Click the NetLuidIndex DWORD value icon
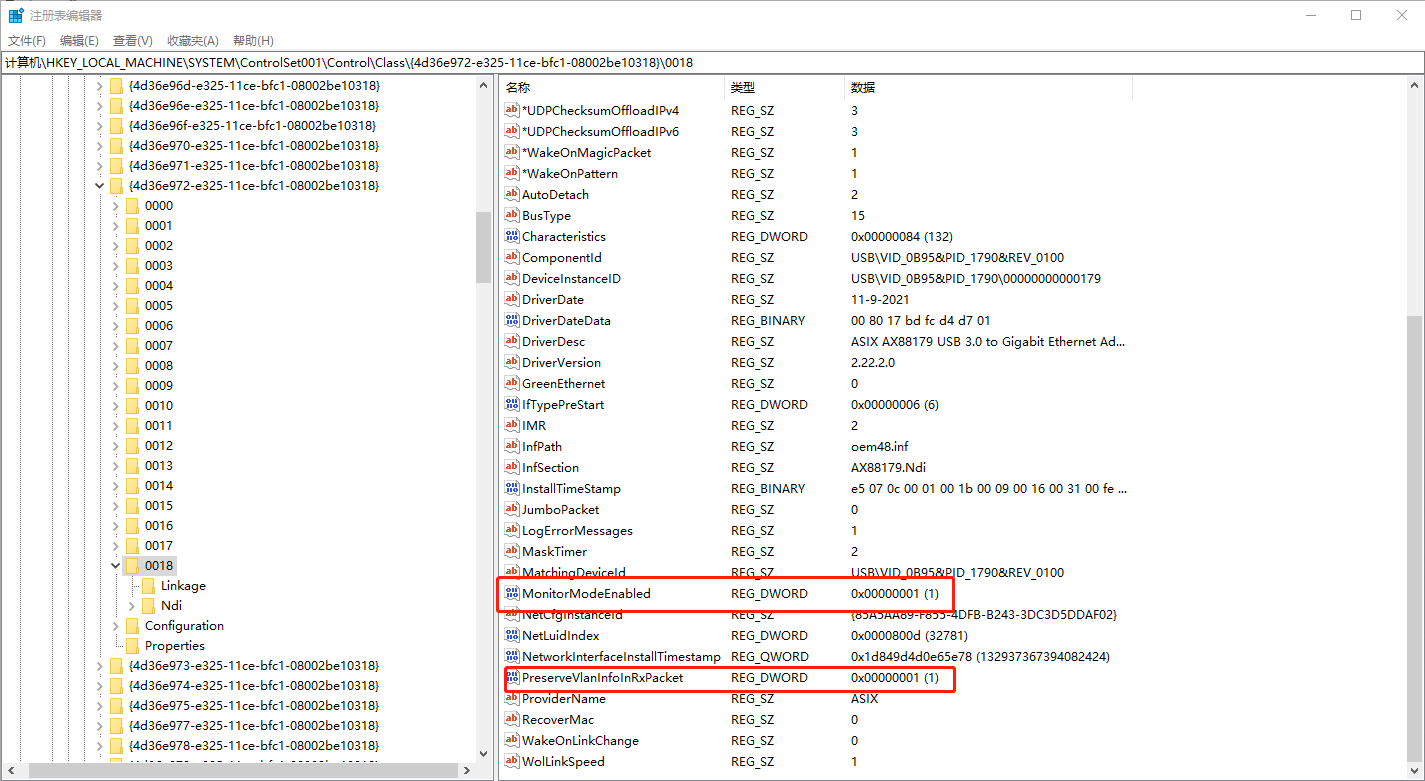This screenshot has width=1425, height=781. pyautogui.click(x=512, y=635)
